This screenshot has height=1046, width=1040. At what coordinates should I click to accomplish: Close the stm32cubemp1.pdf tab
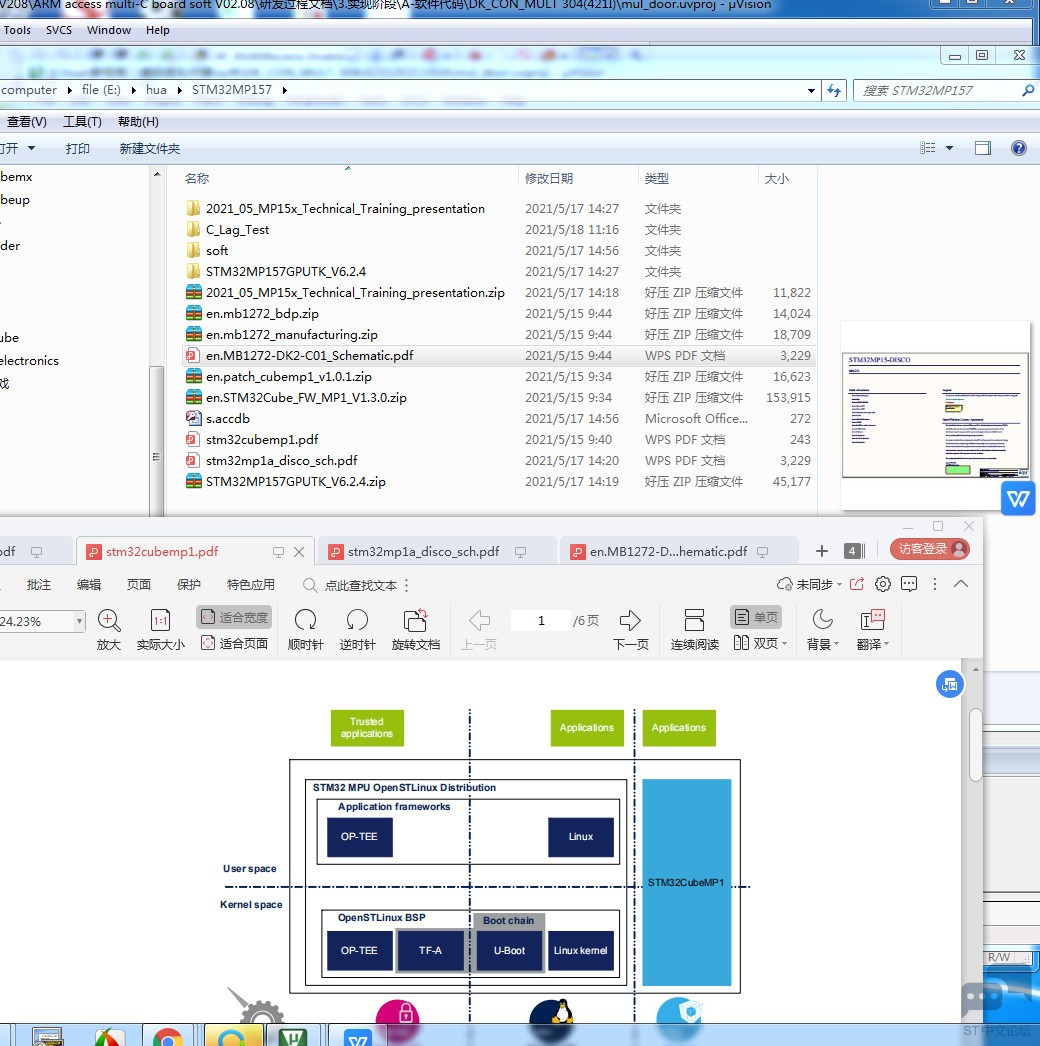(299, 552)
